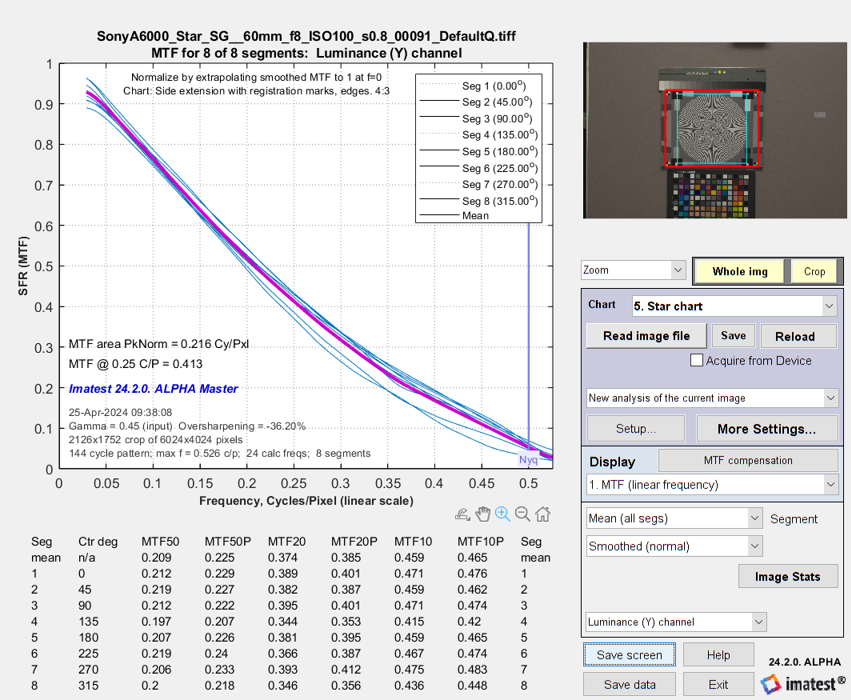Enable Acquire from Device checkbox

pos(697,361)
